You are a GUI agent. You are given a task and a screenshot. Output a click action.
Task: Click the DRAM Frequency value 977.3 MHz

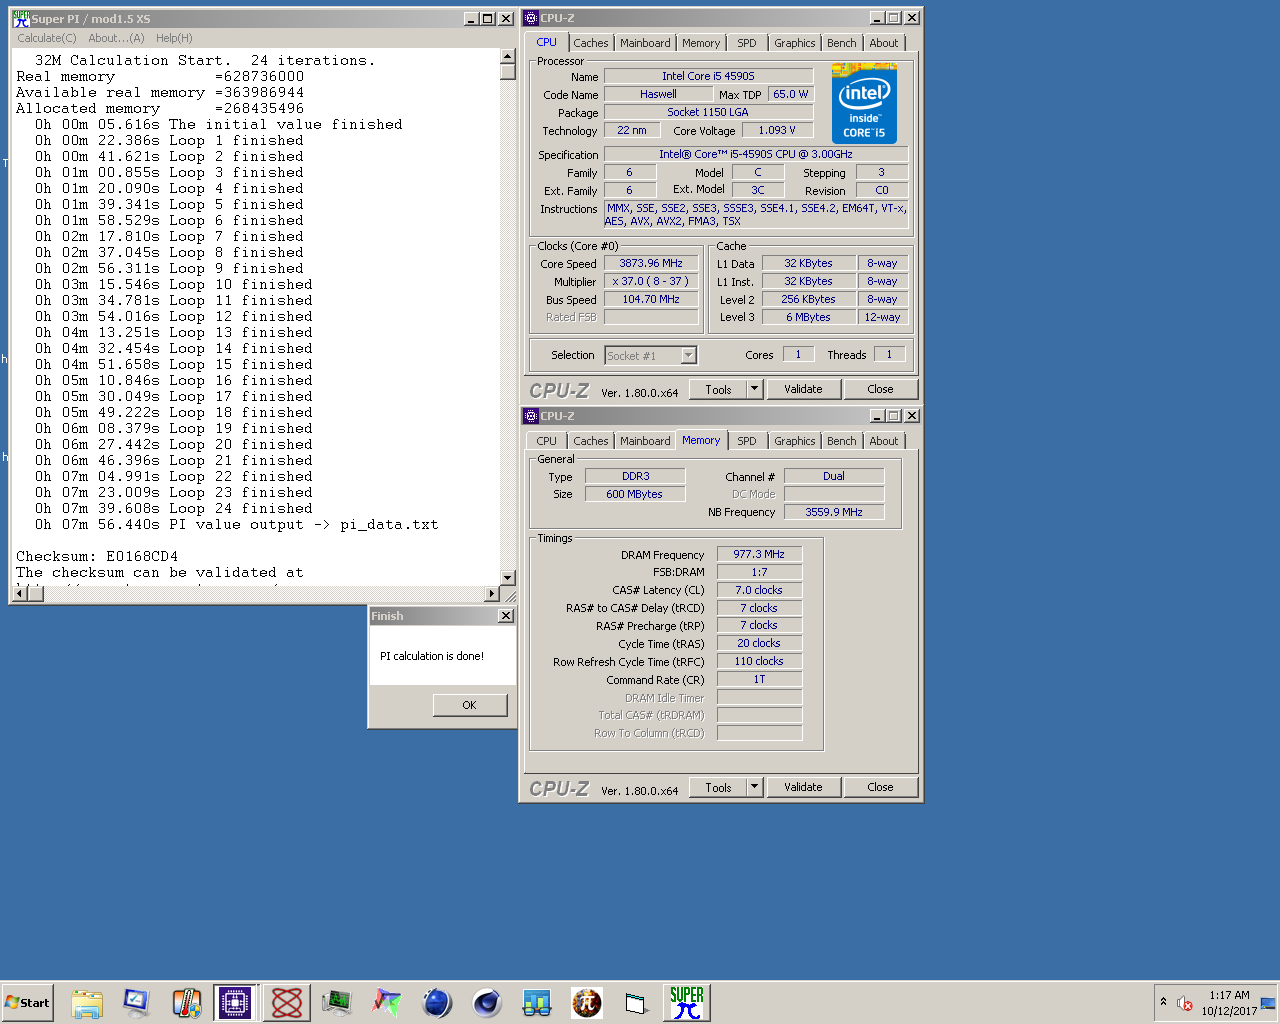pyautogui.click(x=759, y=554)
